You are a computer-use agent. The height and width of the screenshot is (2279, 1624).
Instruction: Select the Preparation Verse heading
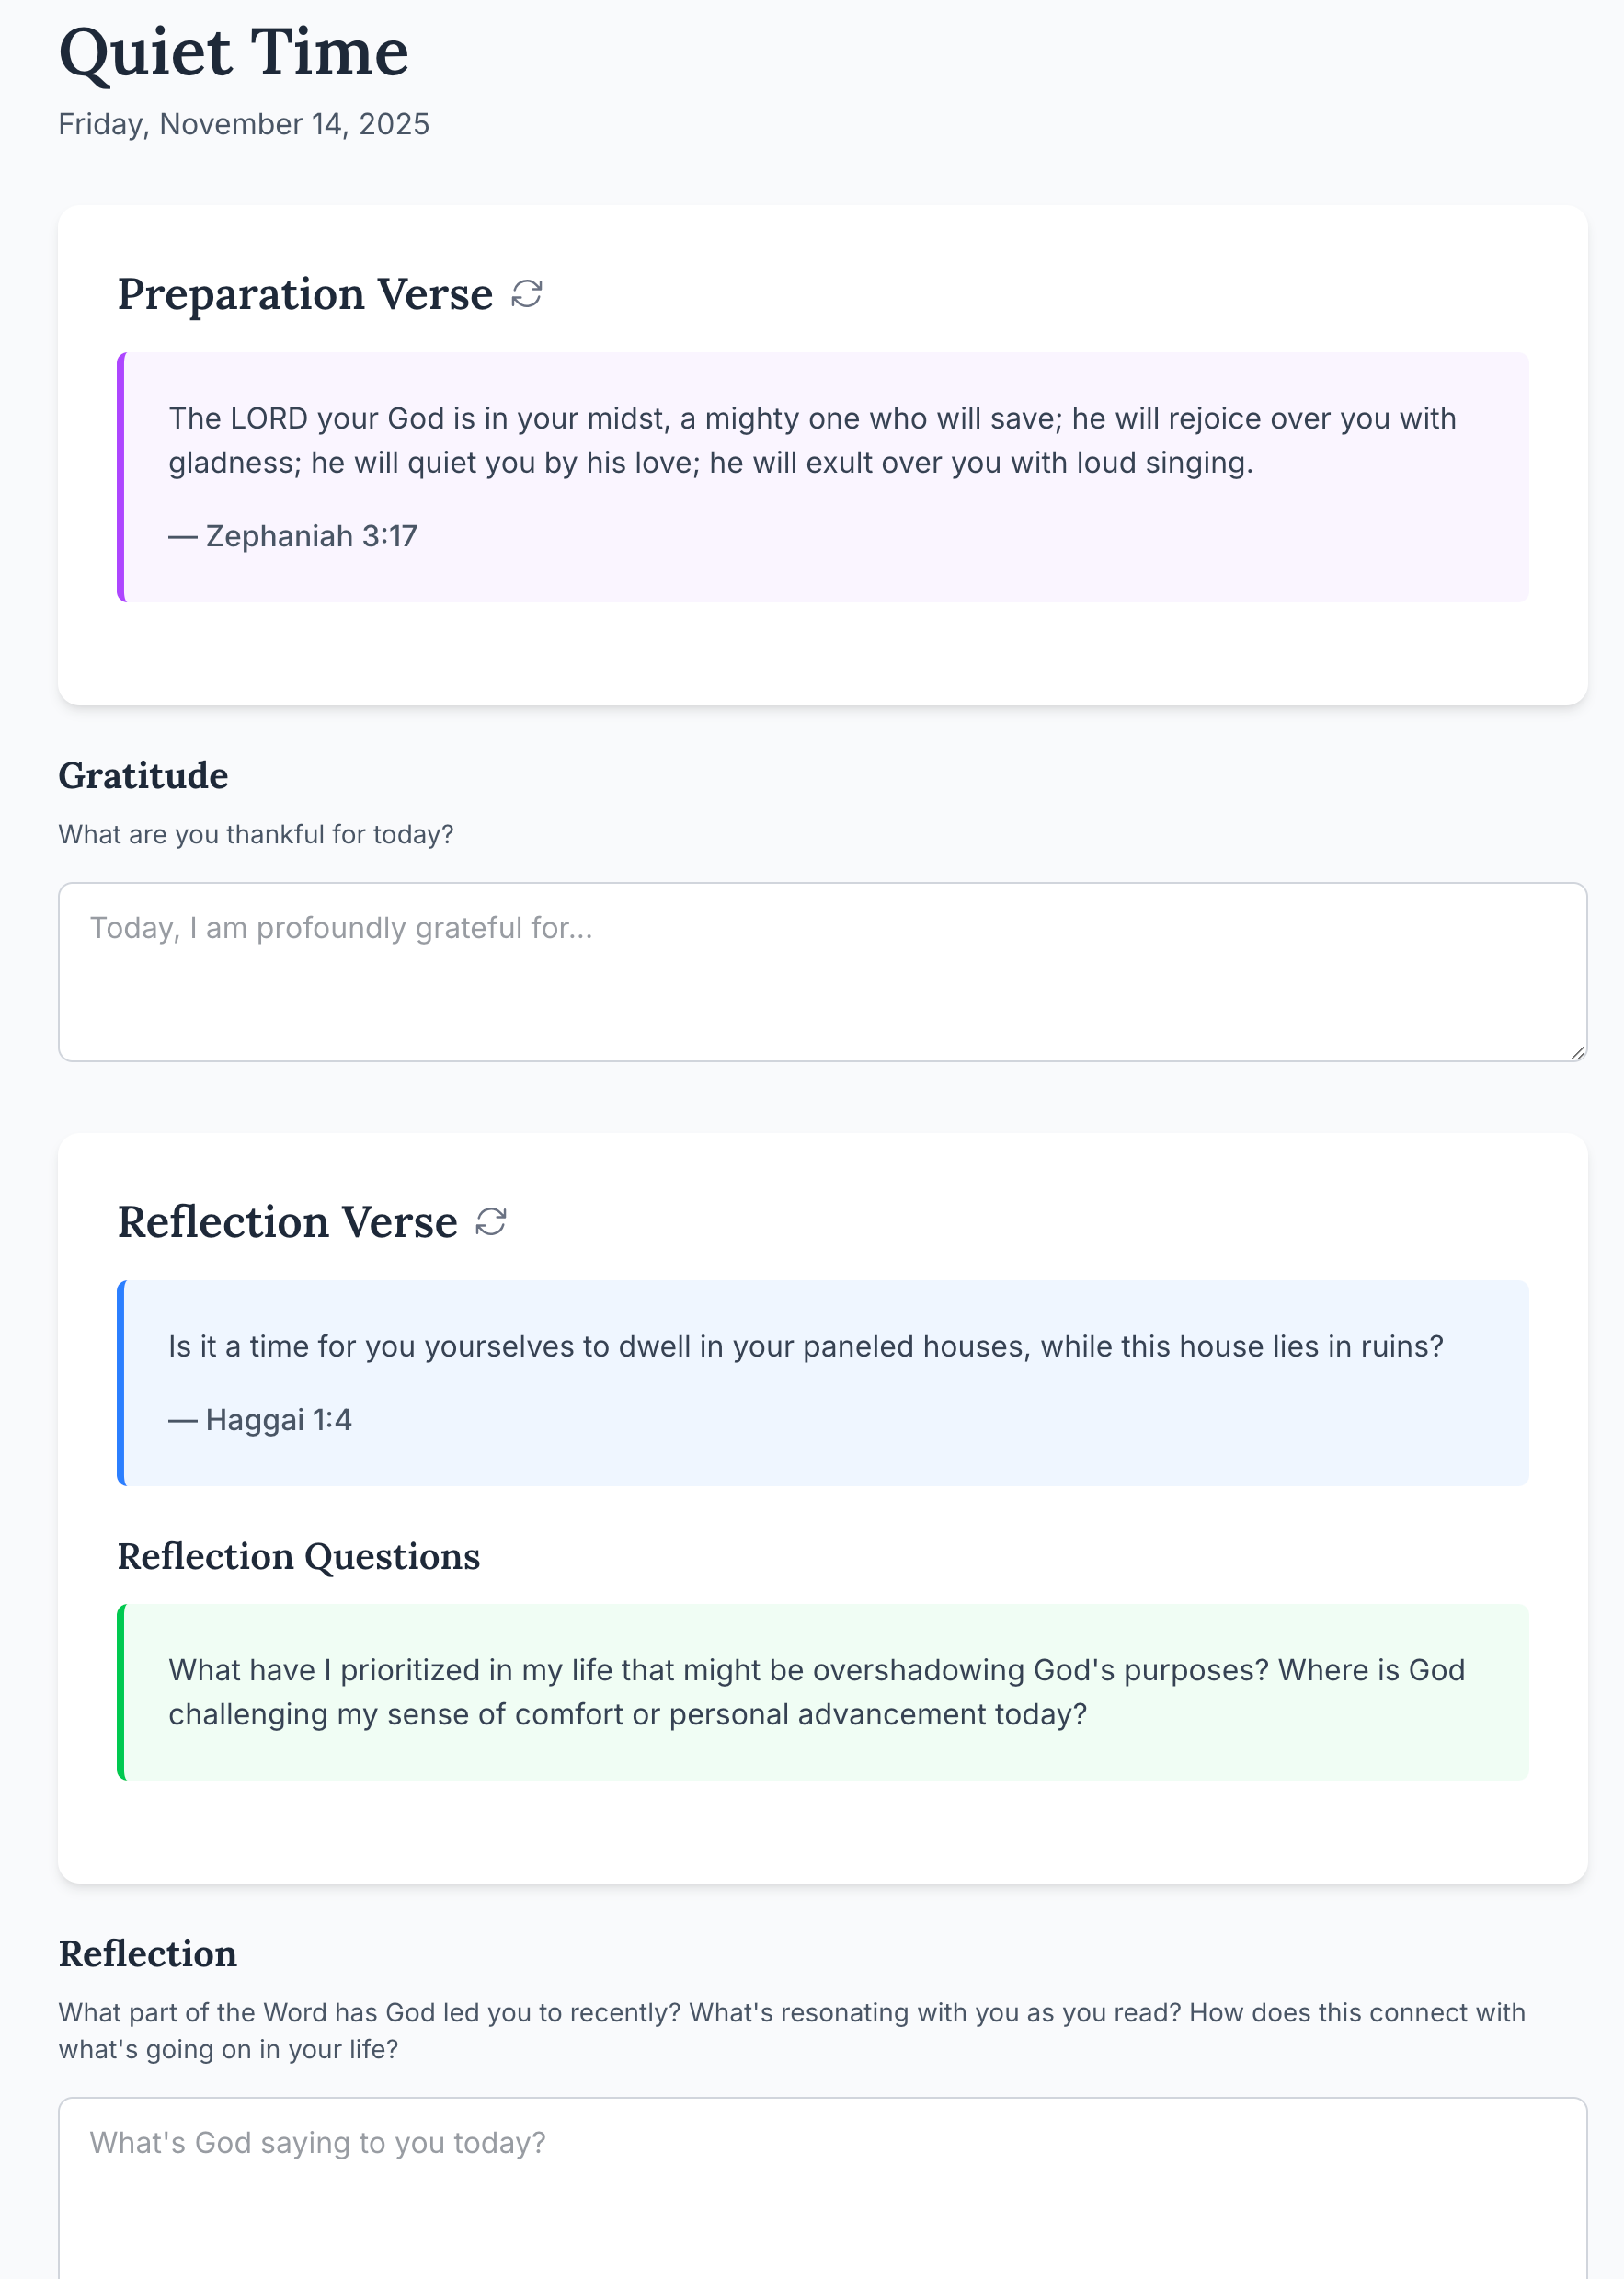(305, 294)
